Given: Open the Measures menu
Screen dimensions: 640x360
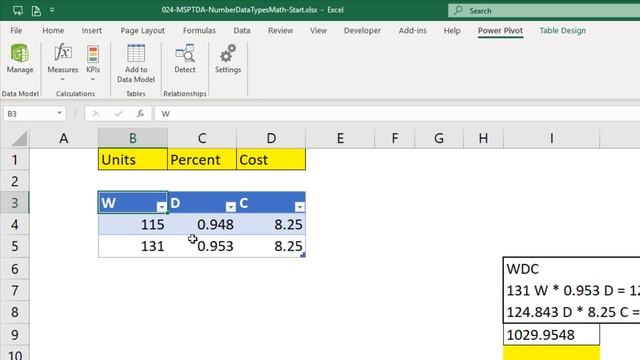Looking at the screenshot, I should 62,63.
